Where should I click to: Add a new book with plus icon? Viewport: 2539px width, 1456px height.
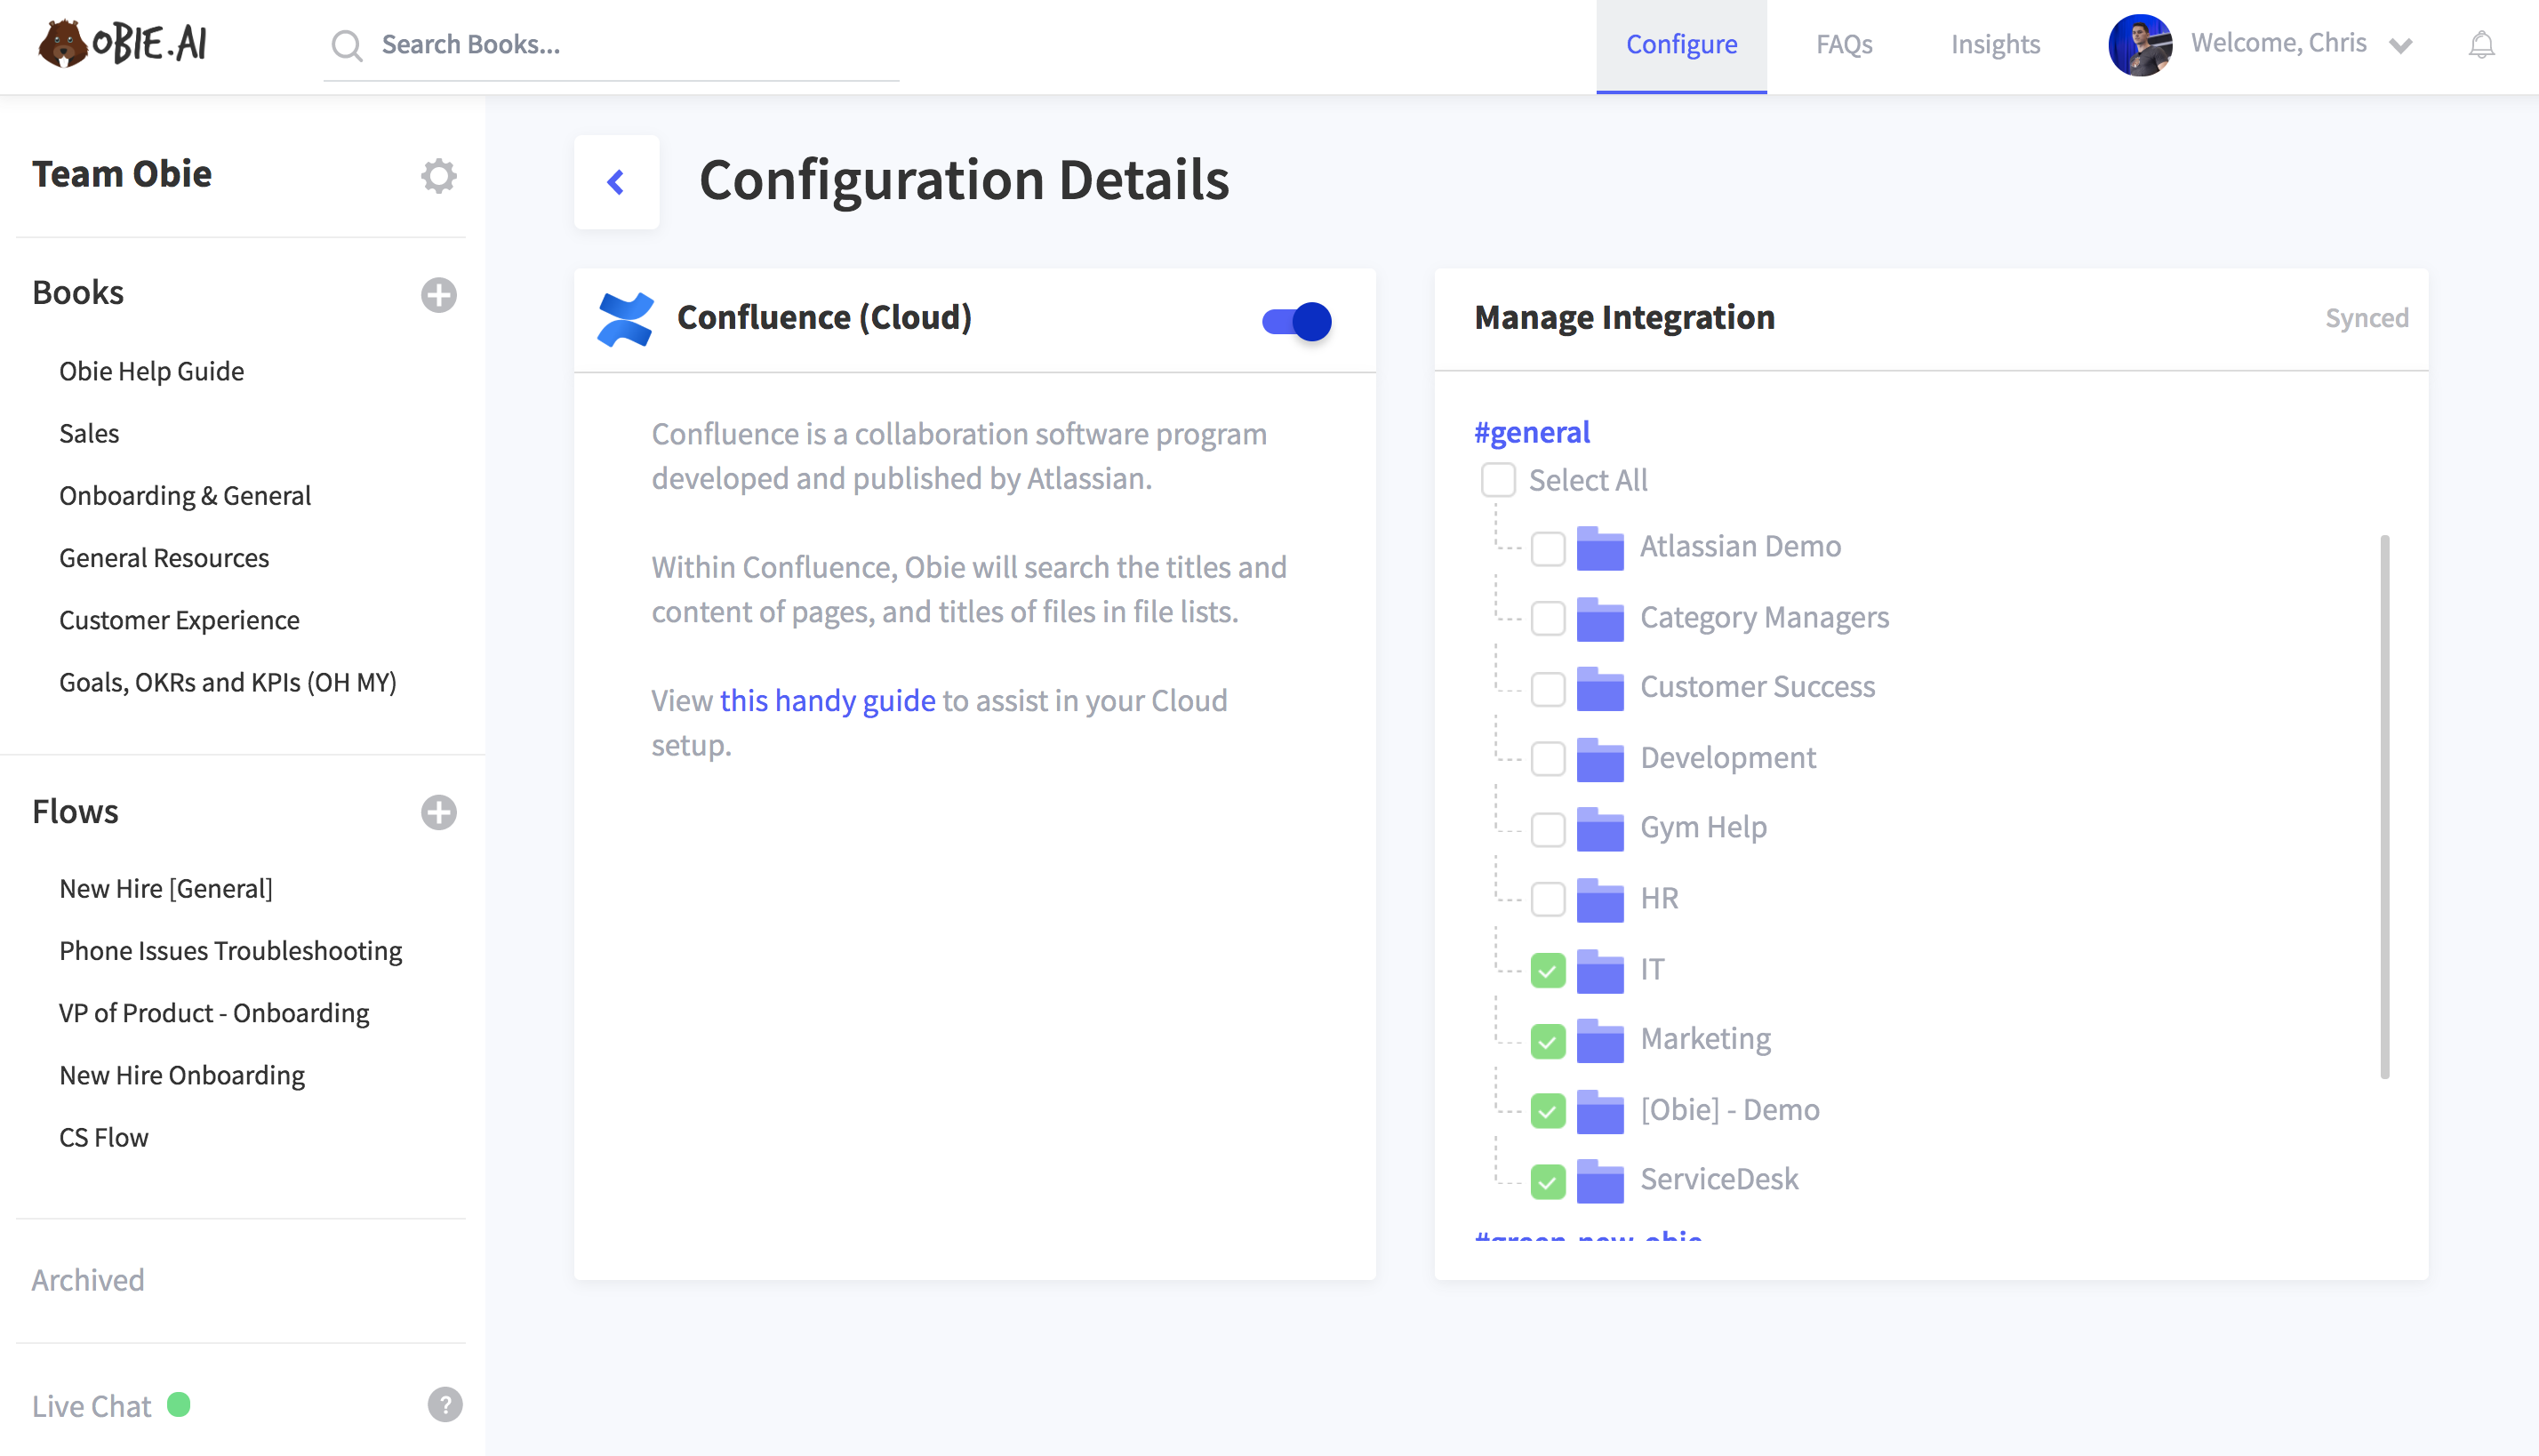click(x=438, y=294)
